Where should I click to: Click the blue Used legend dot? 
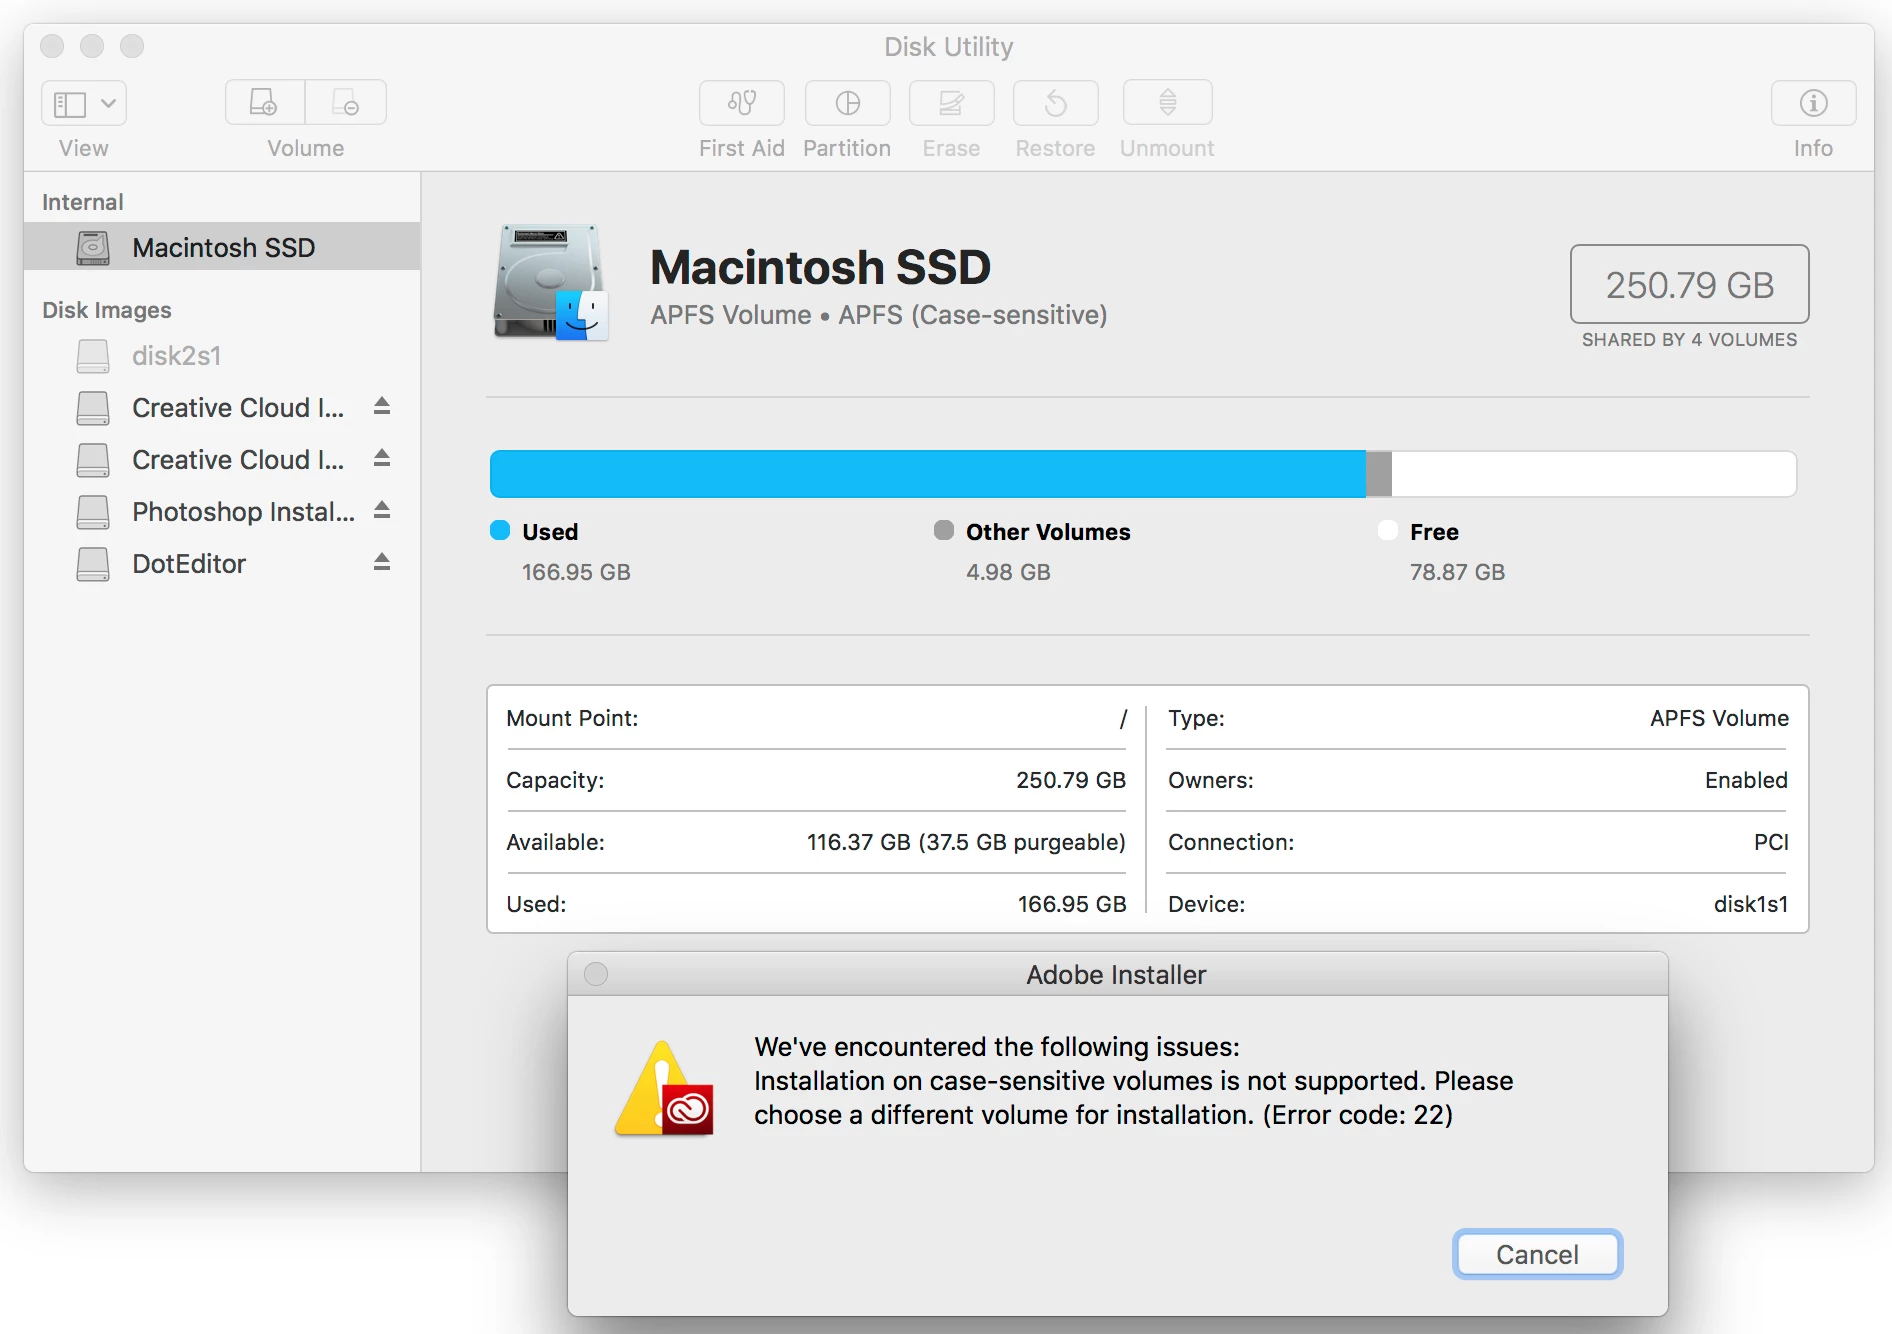click(500, 530)
